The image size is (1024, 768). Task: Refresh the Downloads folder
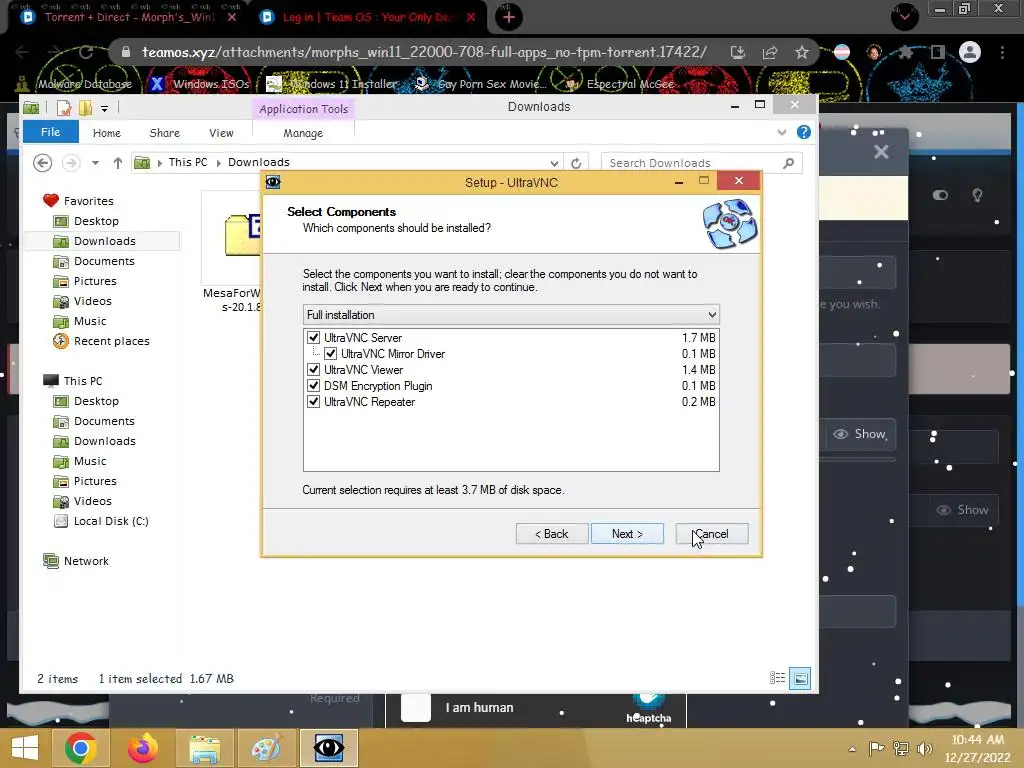576,163
